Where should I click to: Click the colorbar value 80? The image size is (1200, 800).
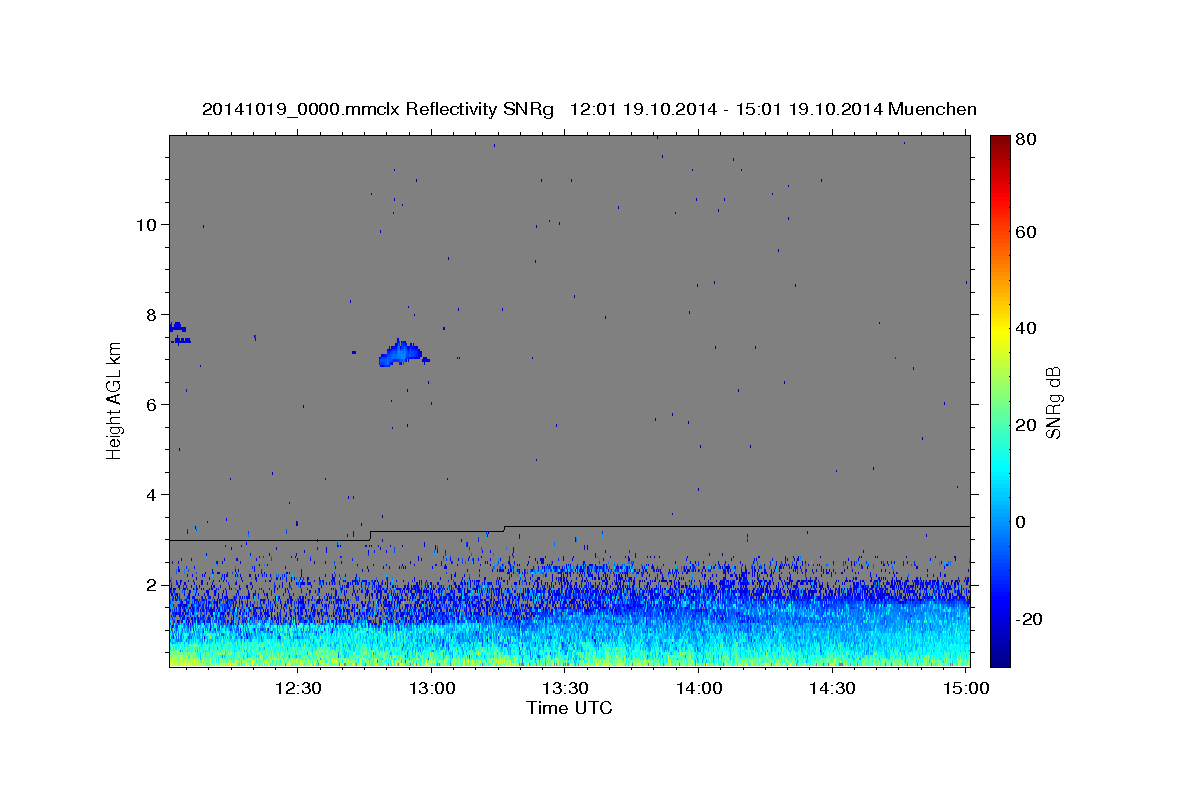tap(1025, 140)
